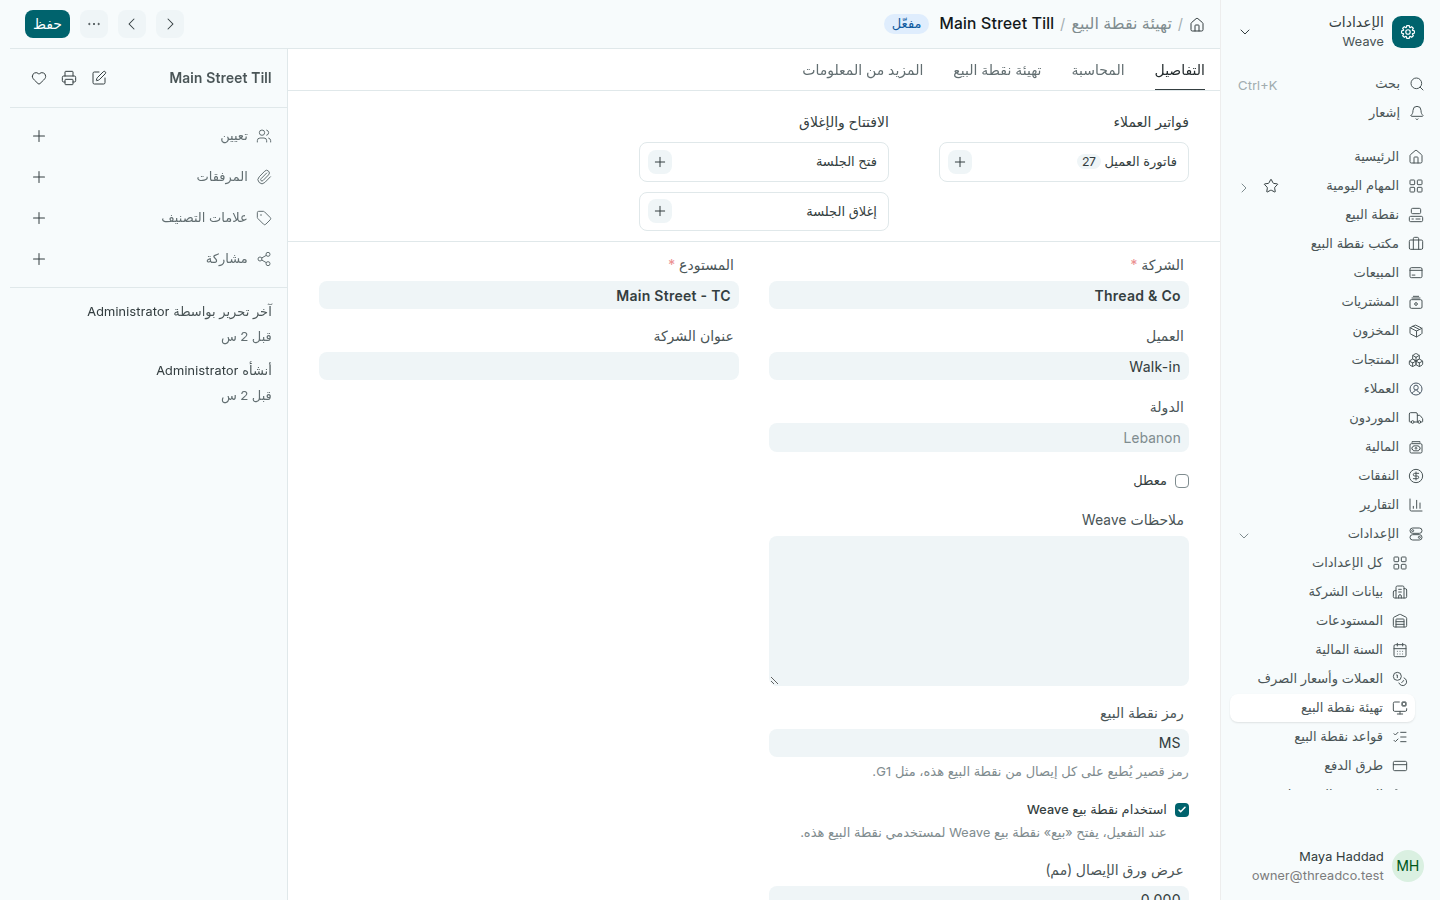Open الشركة field Thread & Co
1440x900 pixels.
(979, 296)
